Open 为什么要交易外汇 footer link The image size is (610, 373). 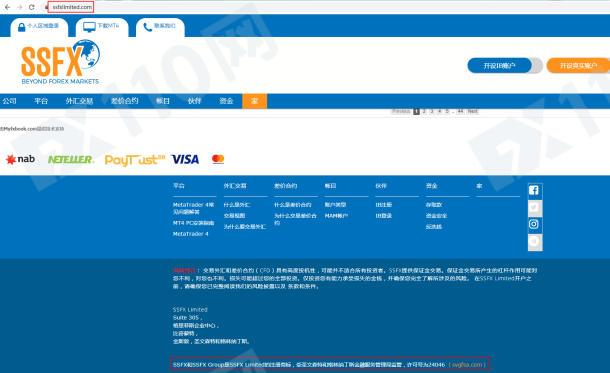coord(245,227)
